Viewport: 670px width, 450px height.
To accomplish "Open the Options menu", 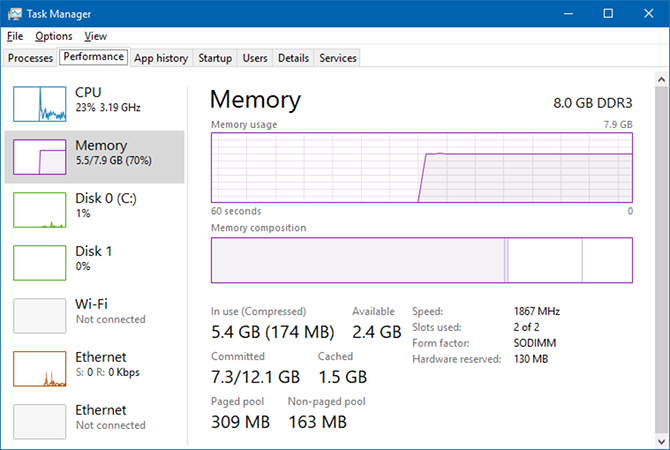I will coord(53,36).
